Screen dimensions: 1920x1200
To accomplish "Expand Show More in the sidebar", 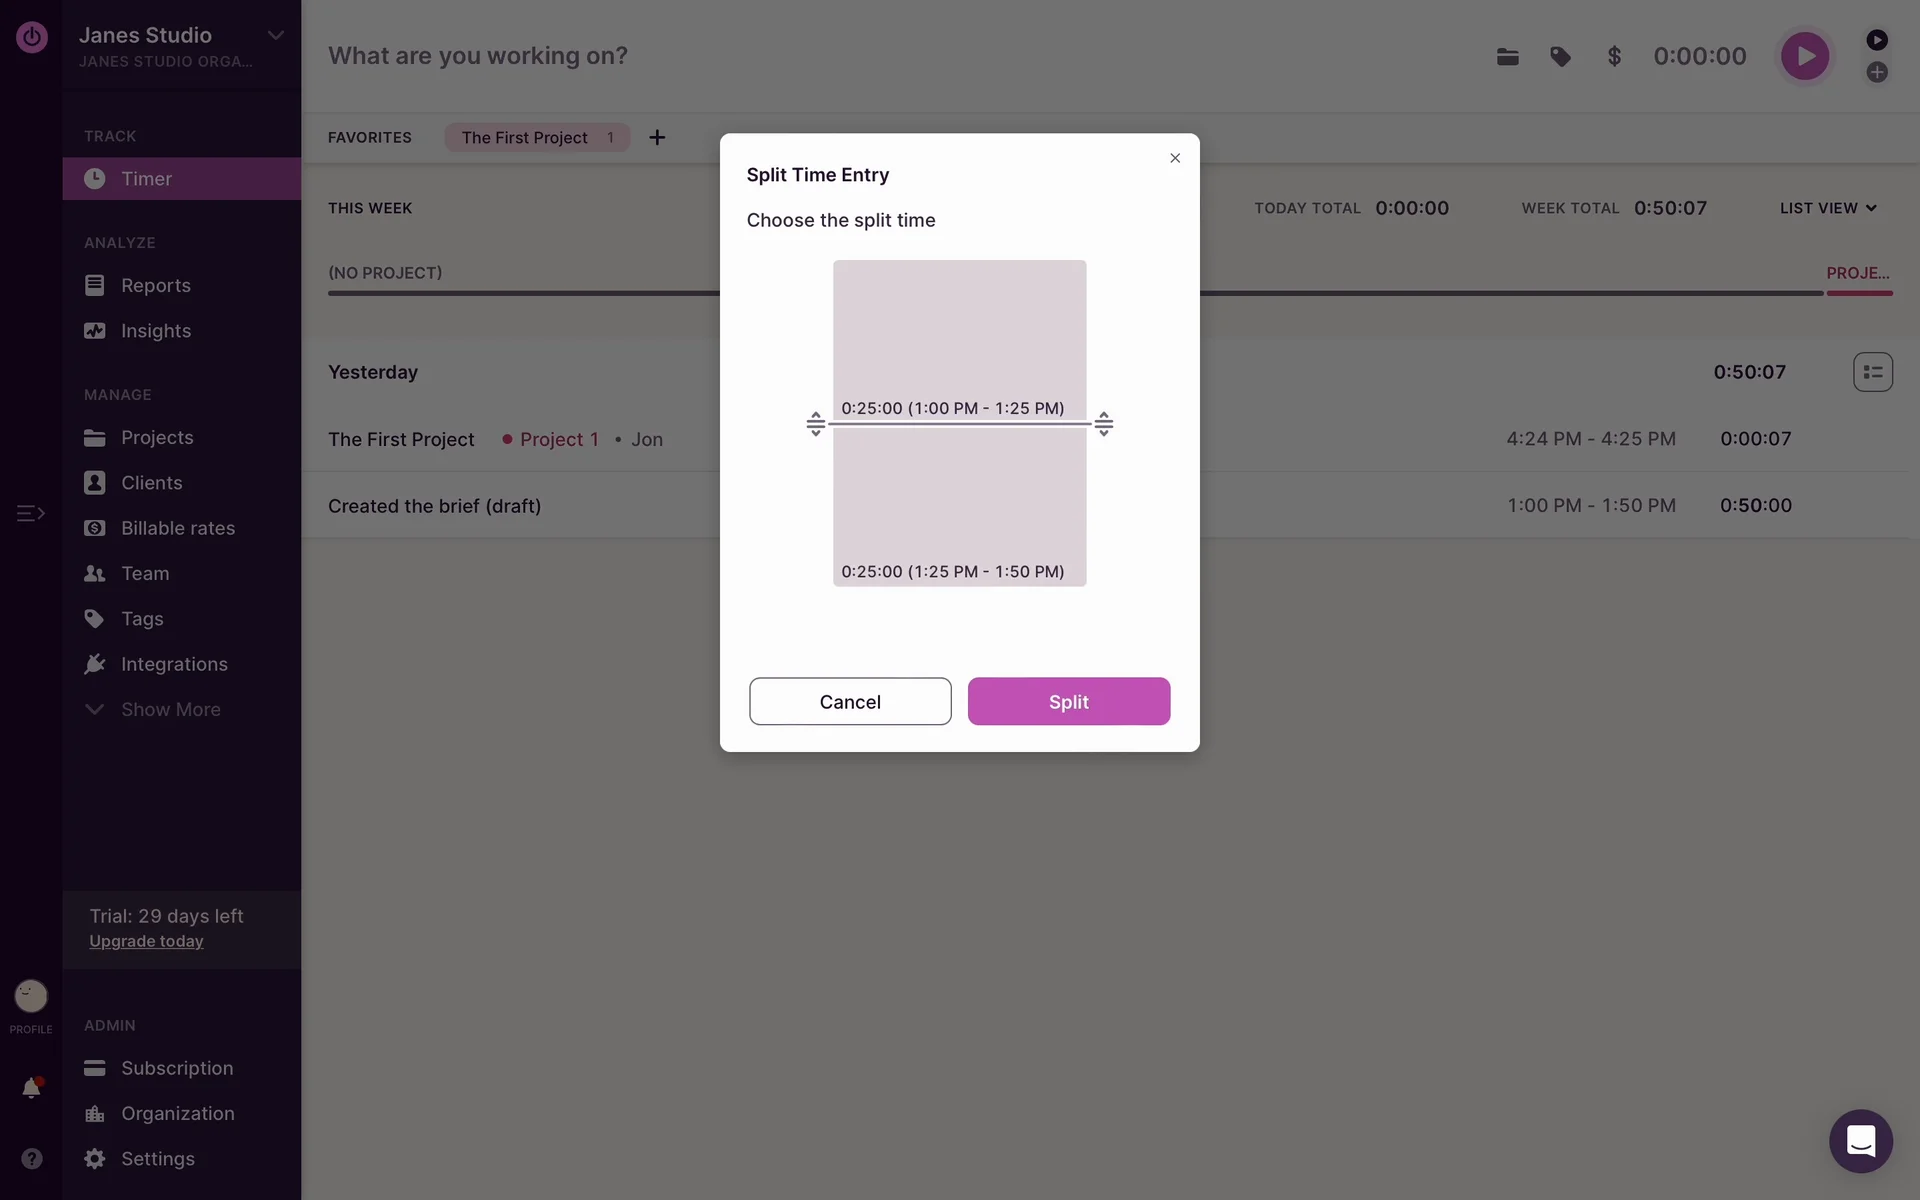I will coord(170,709).
